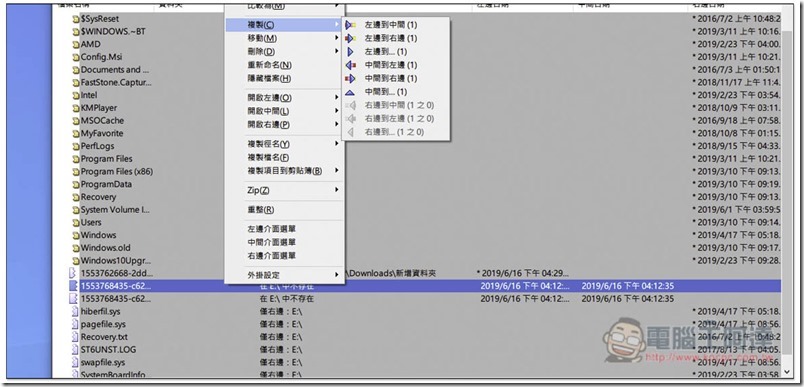Screen dimensions: 804x387
Task: Click the 2016/7/2 上午 date for $SysReset
Action: tap(736, 19)
